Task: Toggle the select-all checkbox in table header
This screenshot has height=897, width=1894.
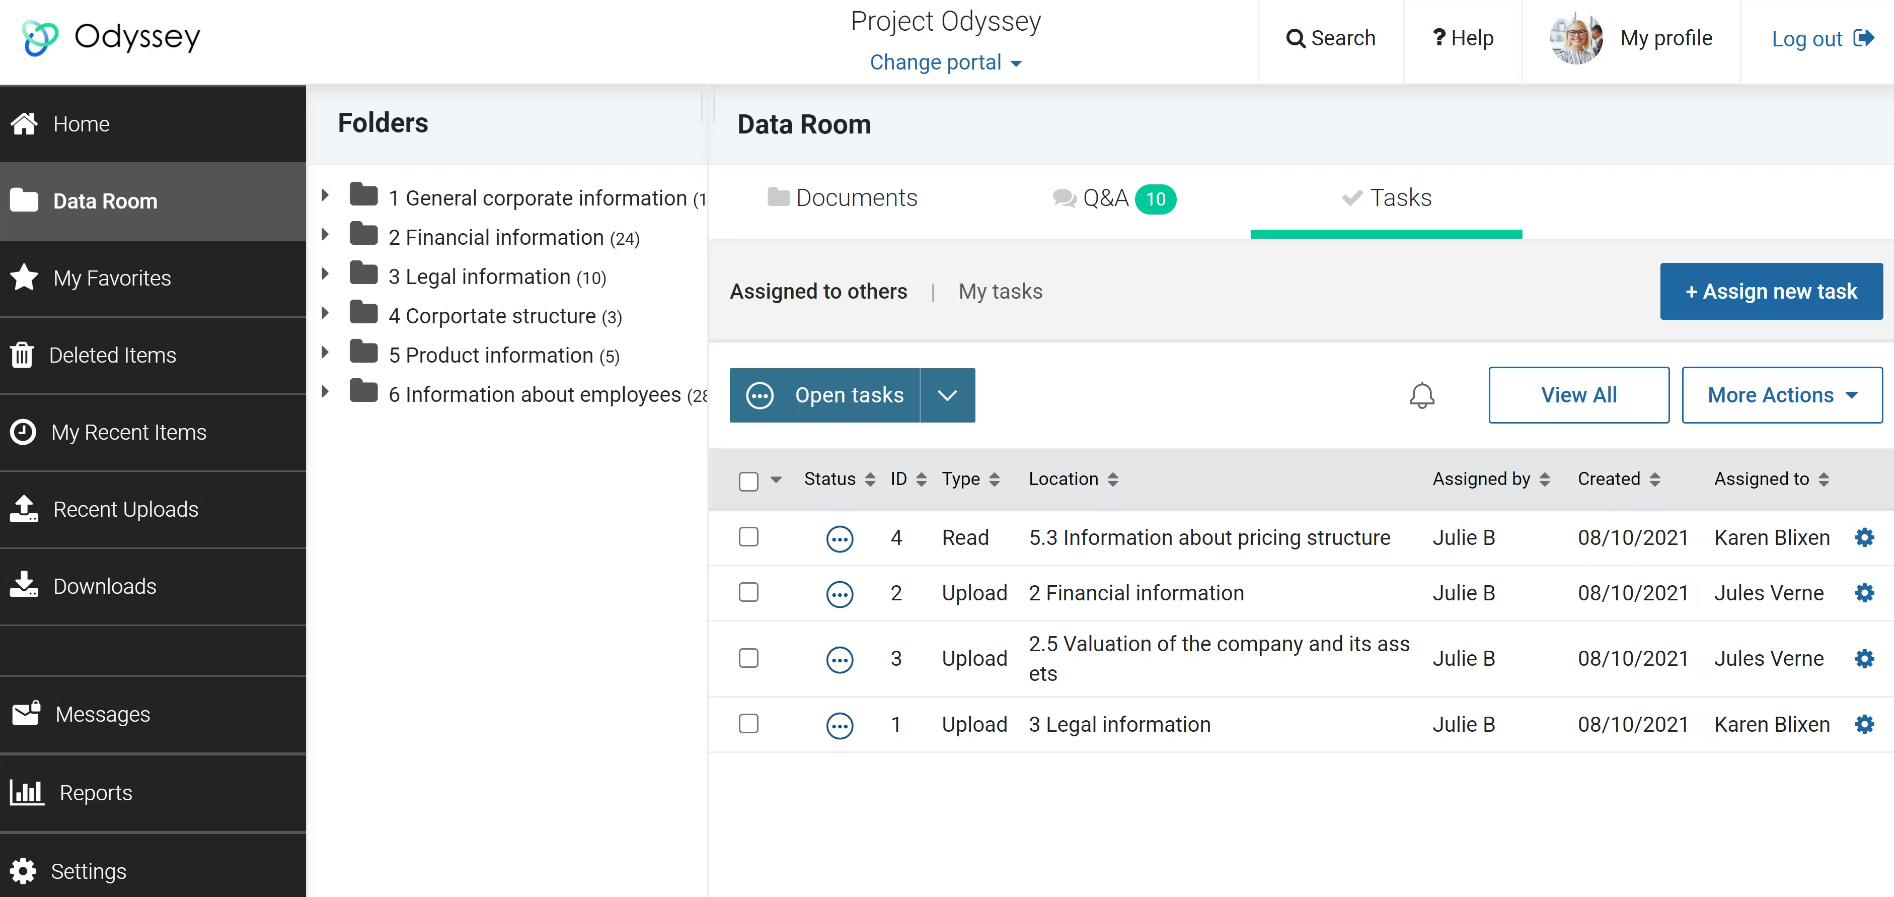Action: (748, 481)
